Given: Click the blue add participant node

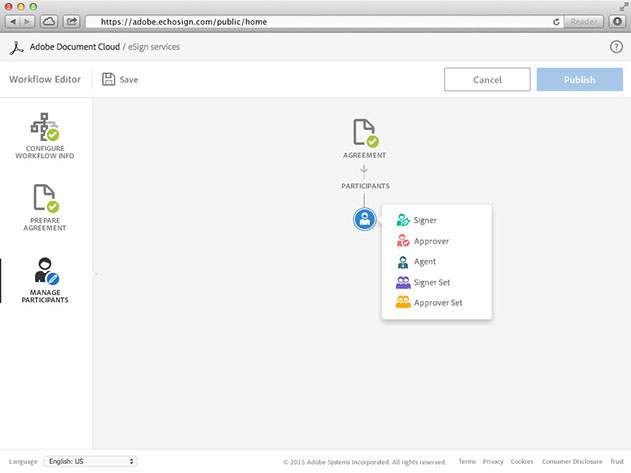Looking at the screenshot, I should [x=364, y=220].
